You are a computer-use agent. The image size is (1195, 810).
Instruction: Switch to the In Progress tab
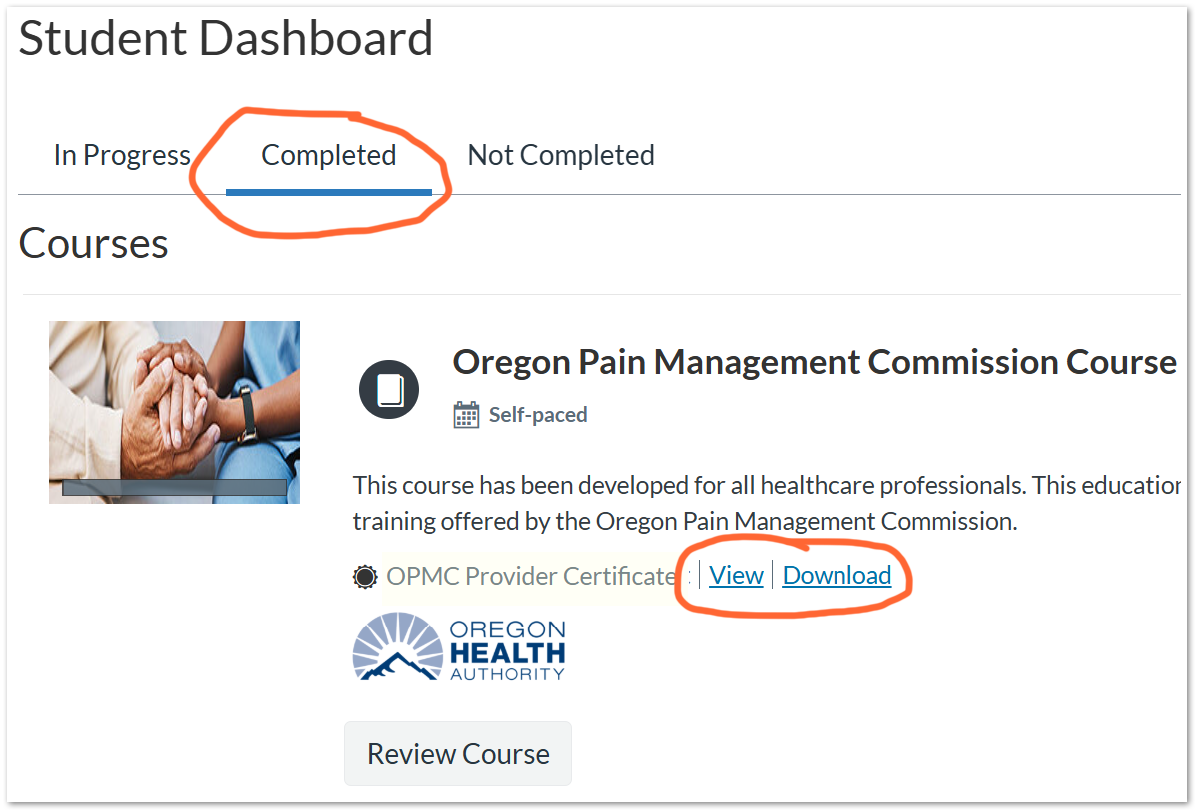click(x=122, y=155)
